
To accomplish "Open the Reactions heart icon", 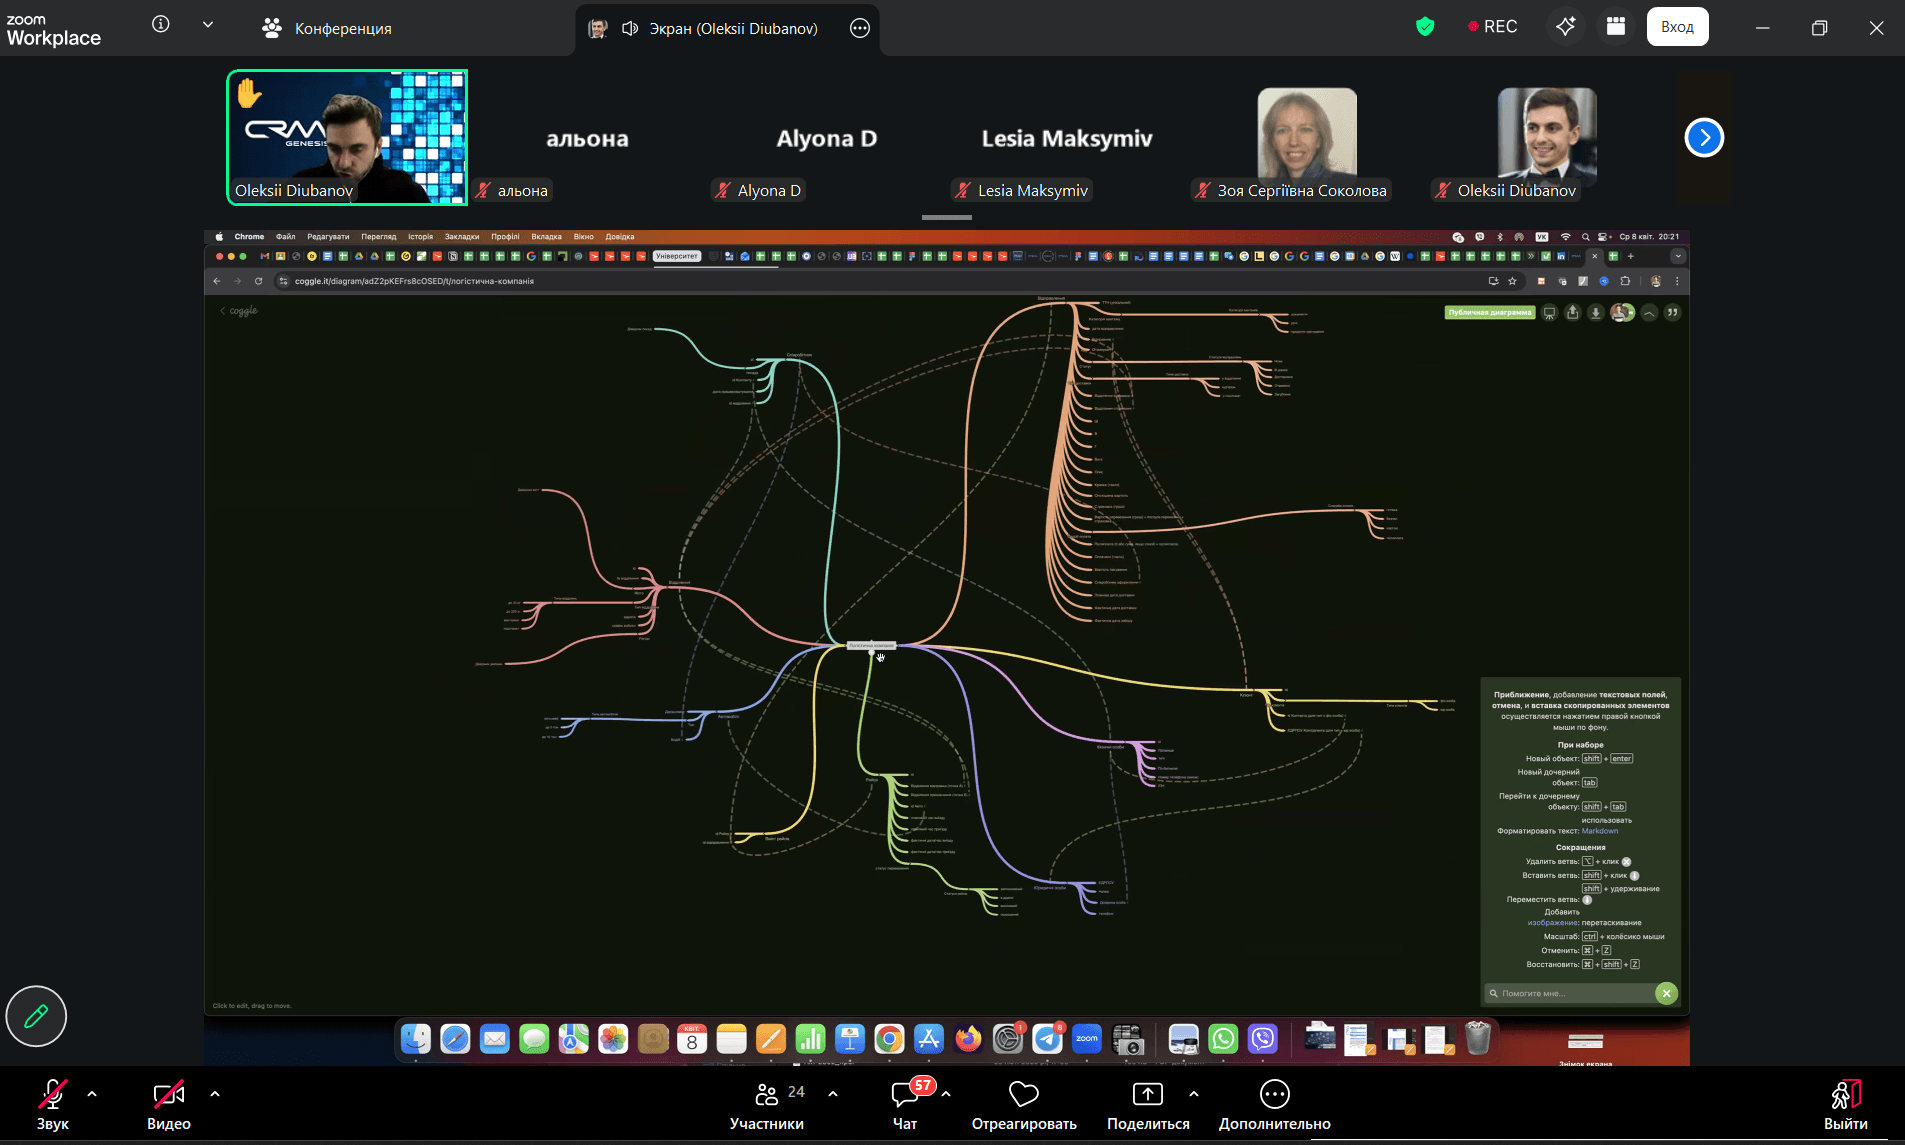I will click(1023, 1095).
